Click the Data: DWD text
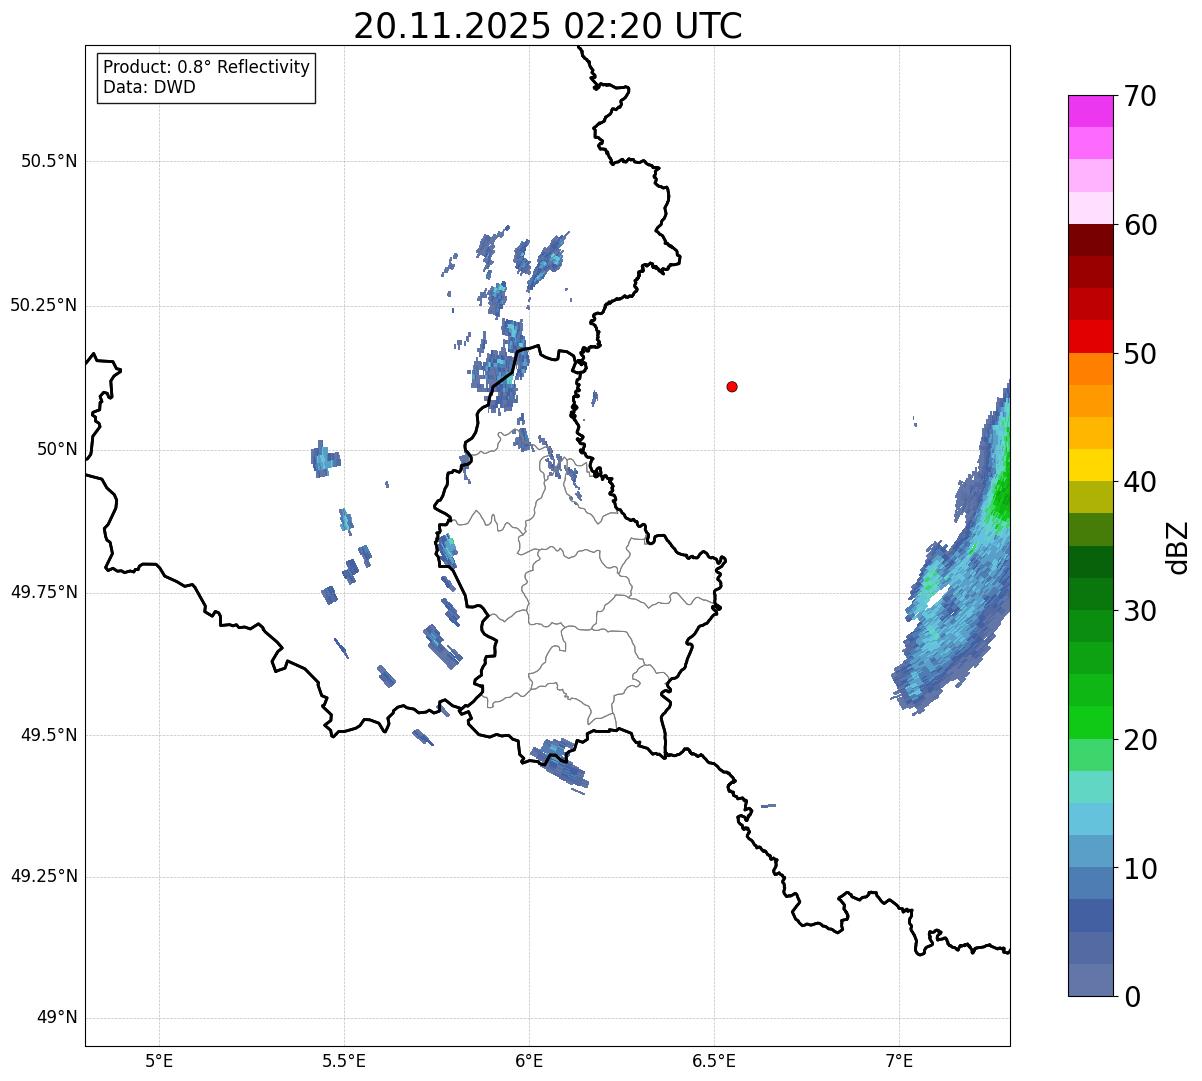This screenshot has width=1202, height=1081. coord(149,87)
